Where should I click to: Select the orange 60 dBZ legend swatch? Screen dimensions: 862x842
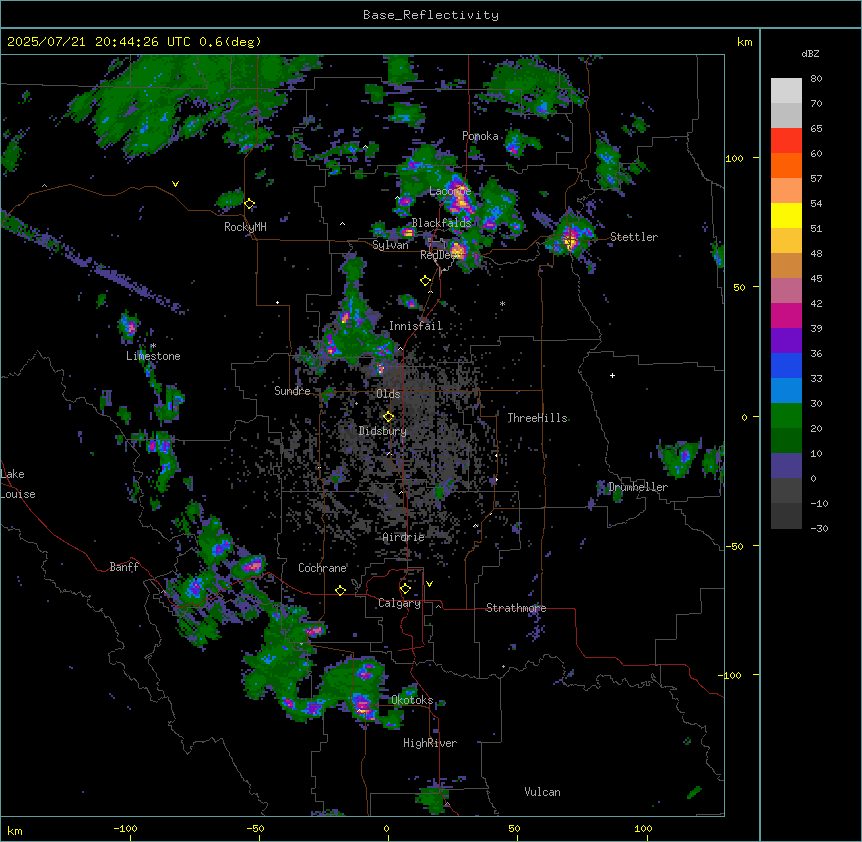click(x=786, y=165)
